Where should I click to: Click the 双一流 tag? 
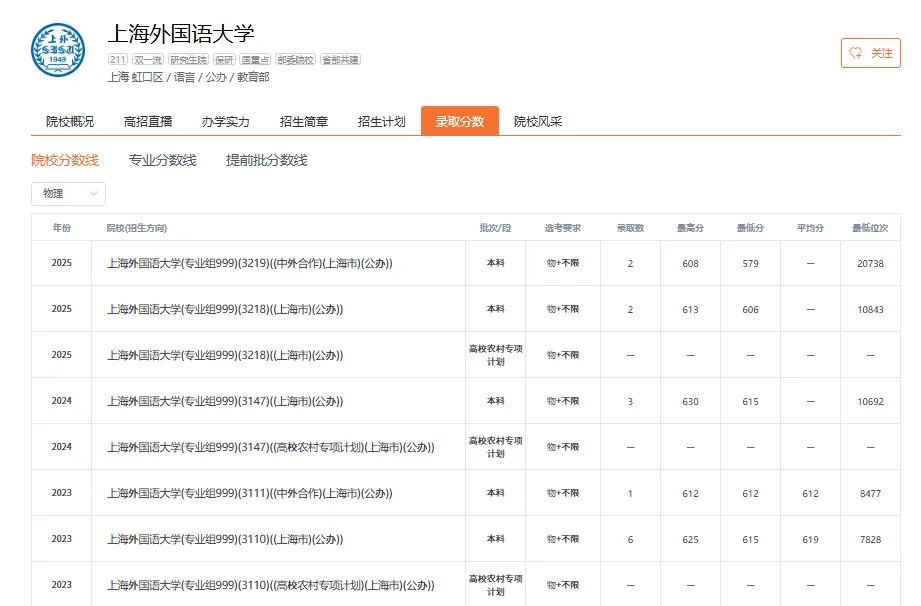pos(148,59)
